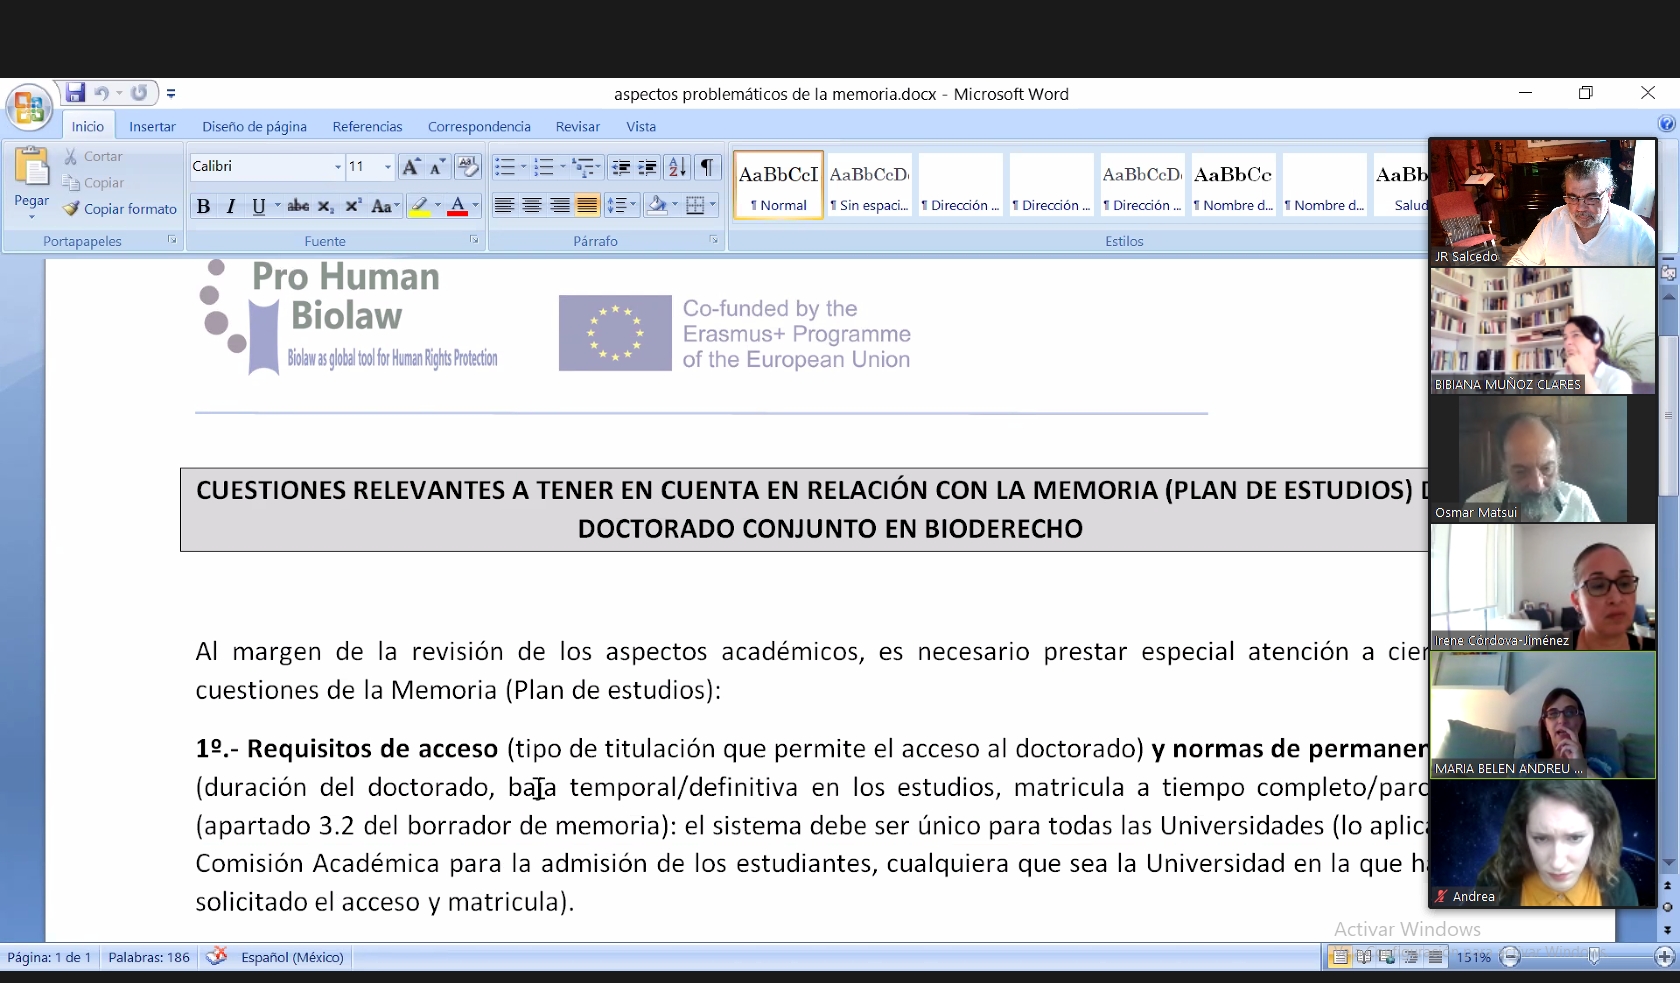Sort text with the A-Z icon
The image size is (1680, 983).
point(677,167)
